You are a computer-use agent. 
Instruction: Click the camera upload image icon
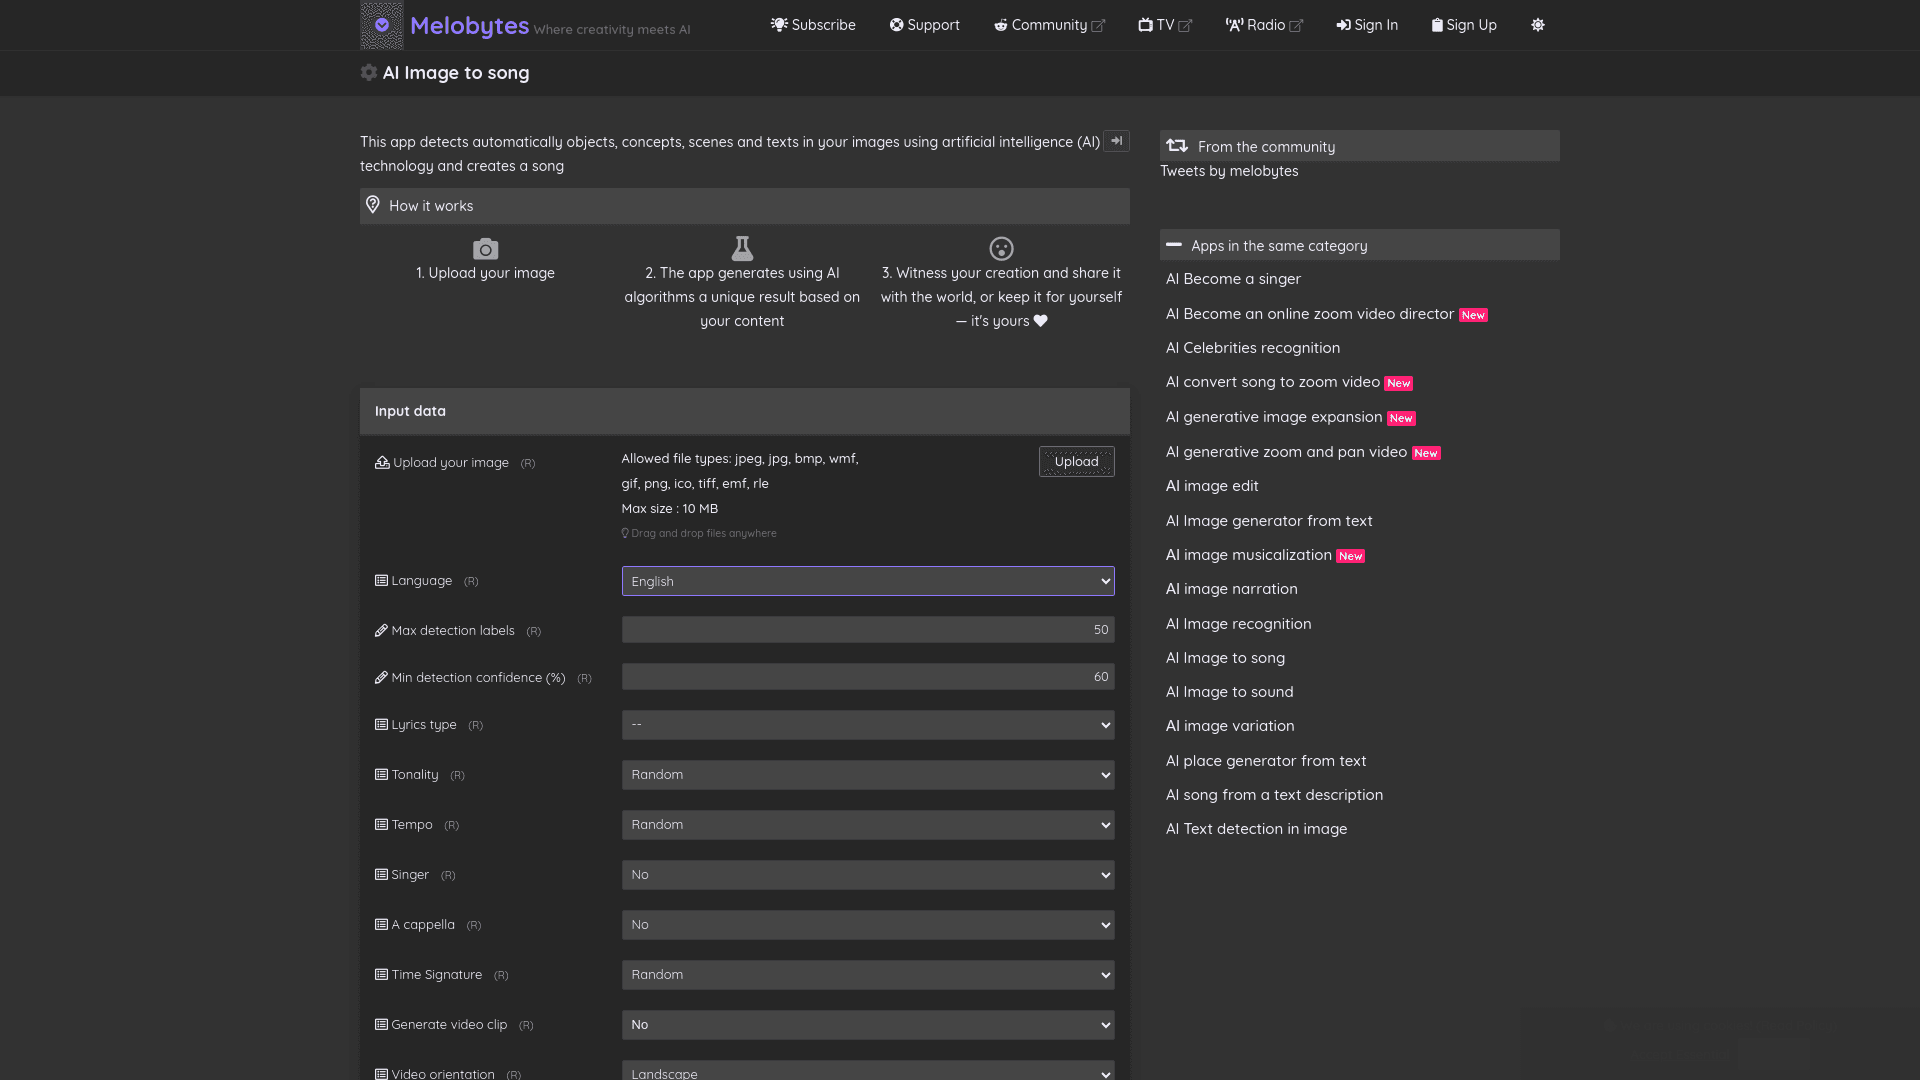[x=485, y=249]
